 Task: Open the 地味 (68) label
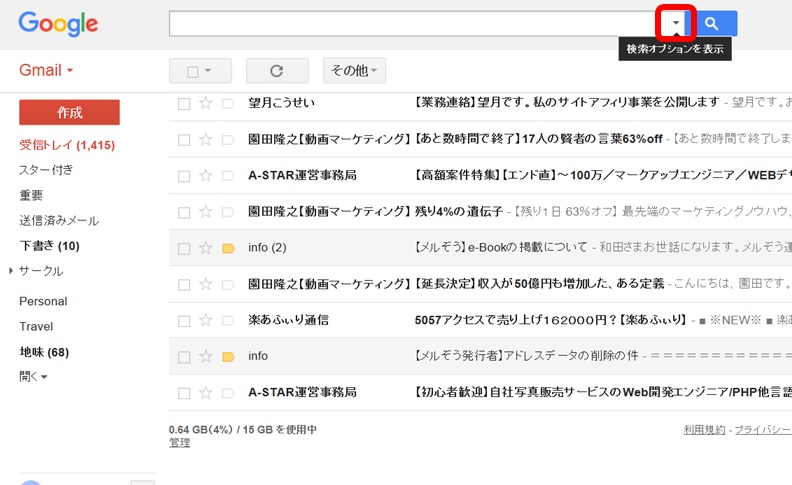coord(44,352)
